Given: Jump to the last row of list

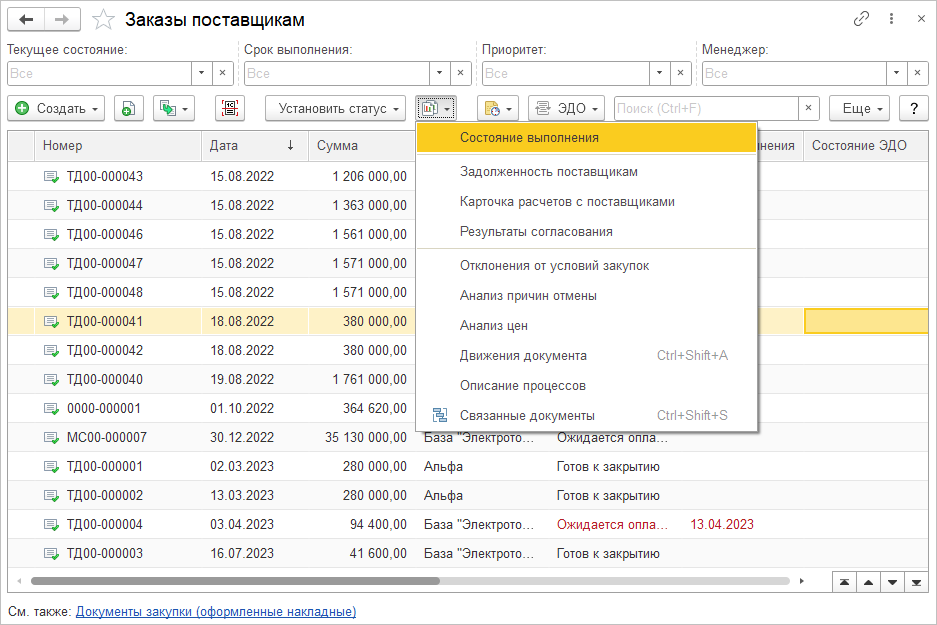Looking at the screenshot, I should pos(914,582).
